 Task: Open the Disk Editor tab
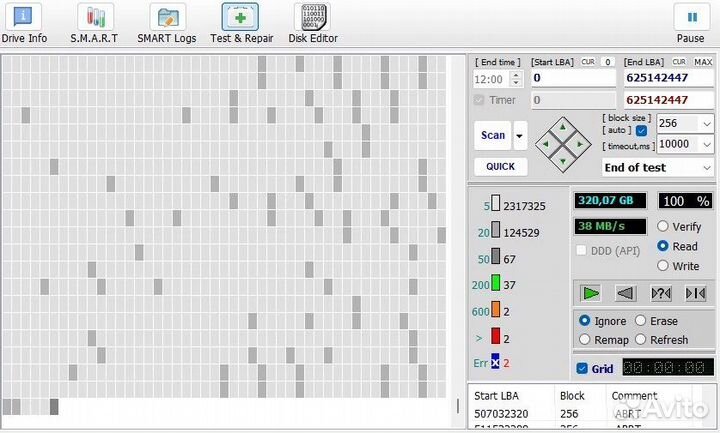click(313, 23)
